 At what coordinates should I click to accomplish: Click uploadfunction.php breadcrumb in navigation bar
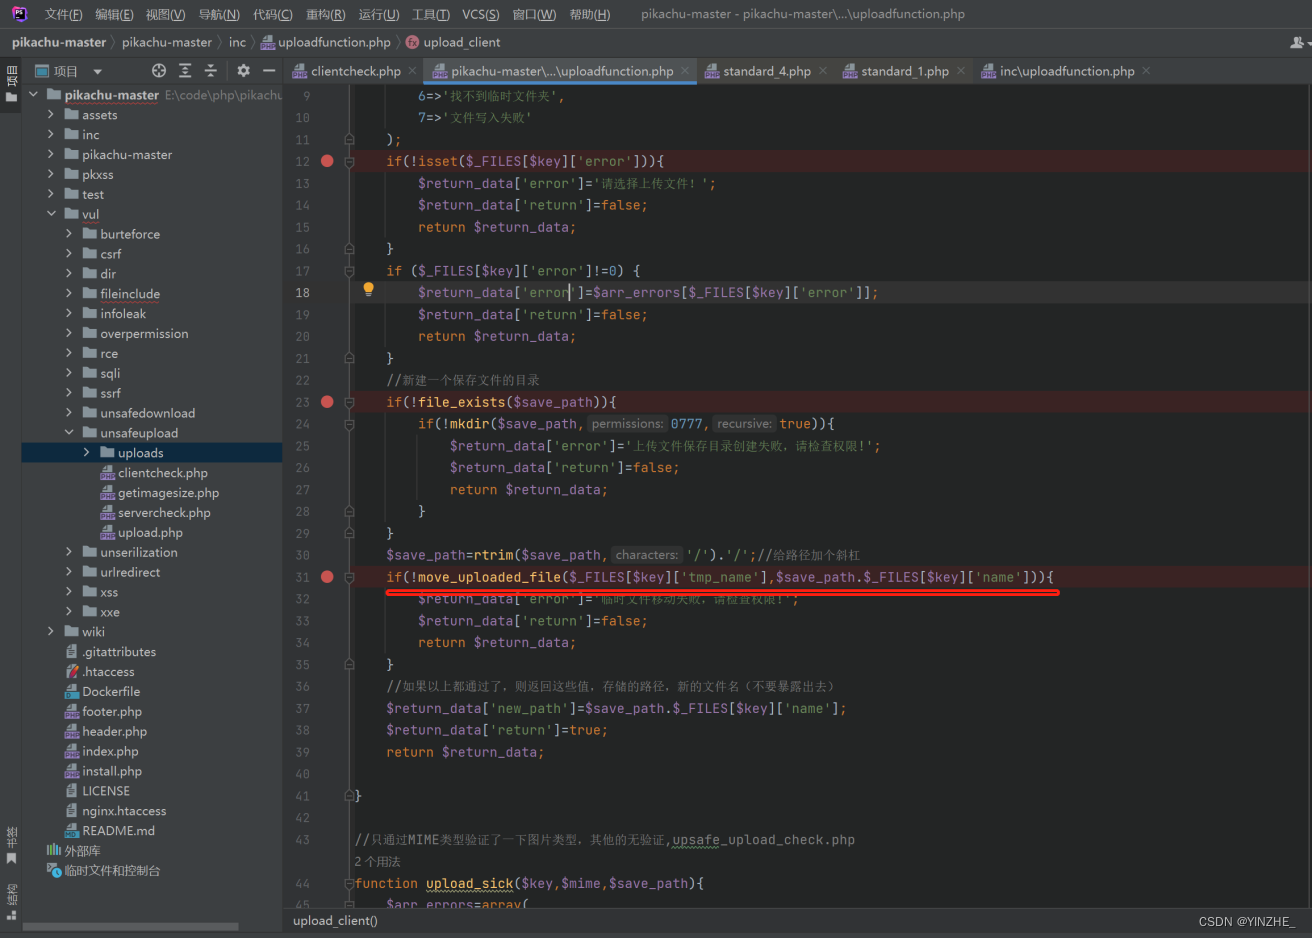(x=326, y=42)
